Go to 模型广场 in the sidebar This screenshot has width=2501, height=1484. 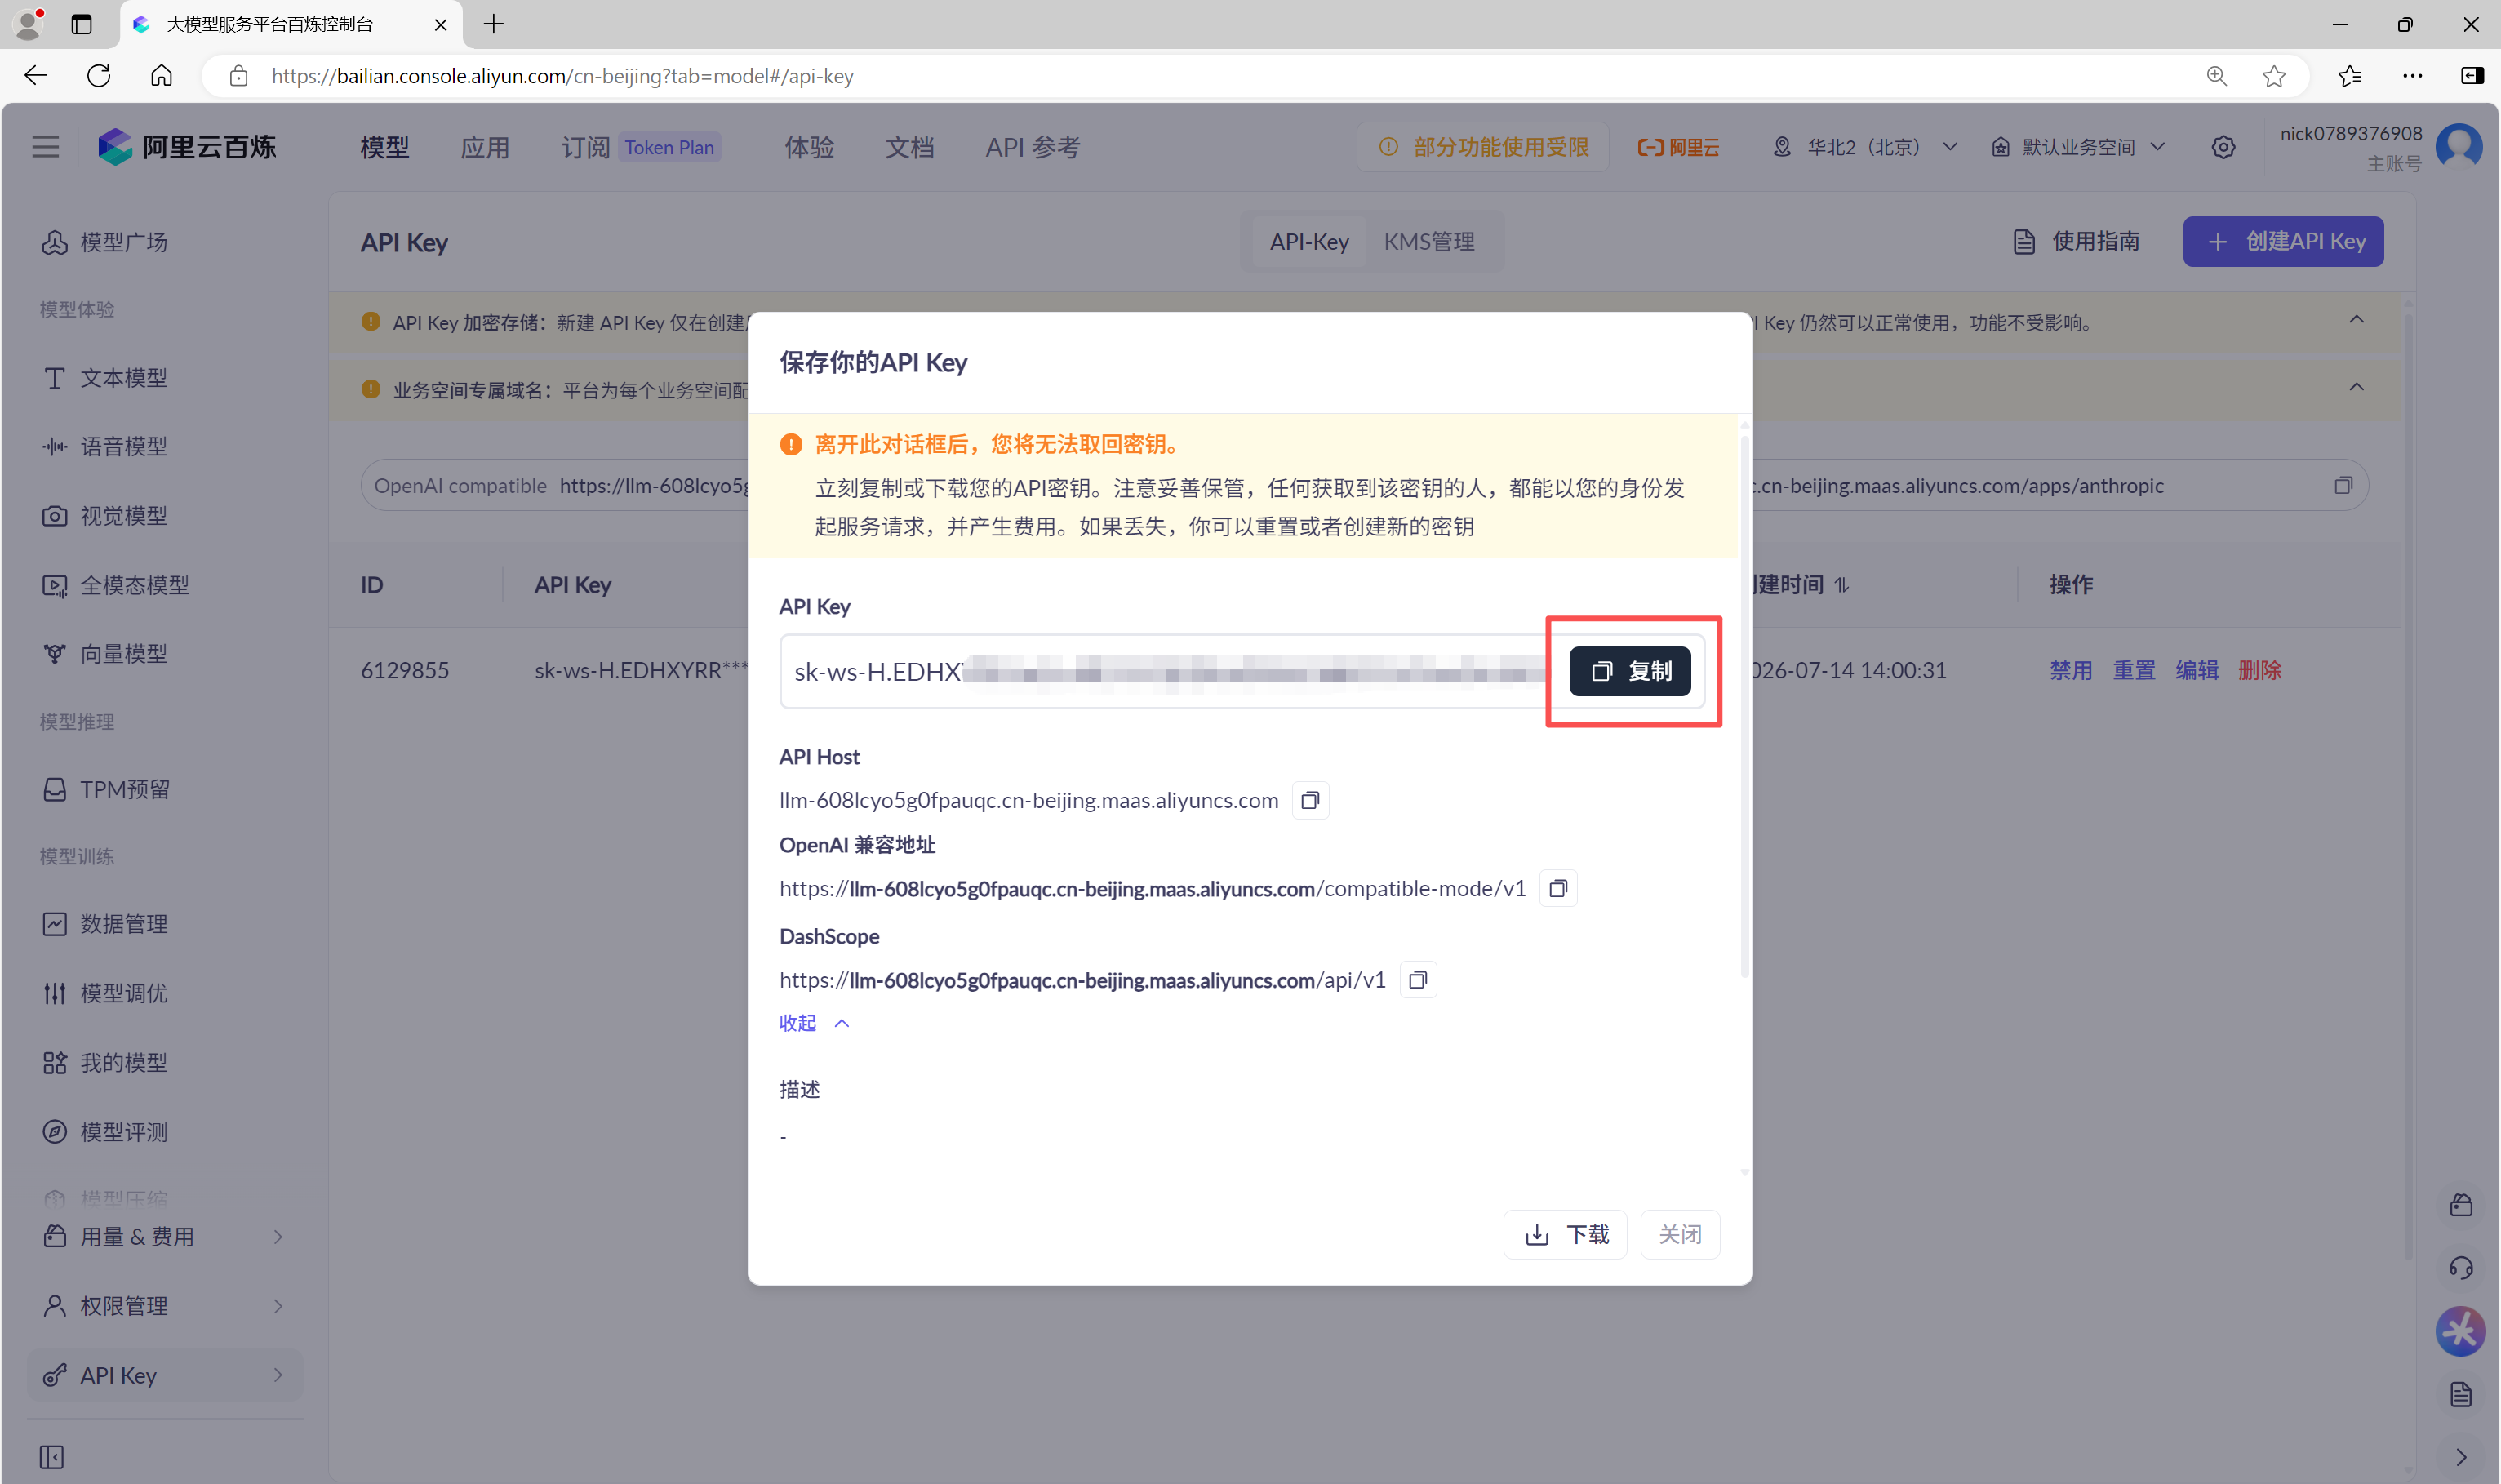click(x=104, y=242)
